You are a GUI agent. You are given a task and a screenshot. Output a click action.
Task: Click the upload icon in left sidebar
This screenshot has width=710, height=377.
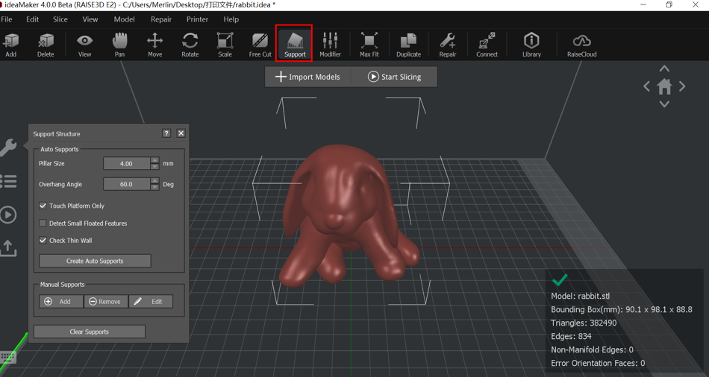click(8, 248)
